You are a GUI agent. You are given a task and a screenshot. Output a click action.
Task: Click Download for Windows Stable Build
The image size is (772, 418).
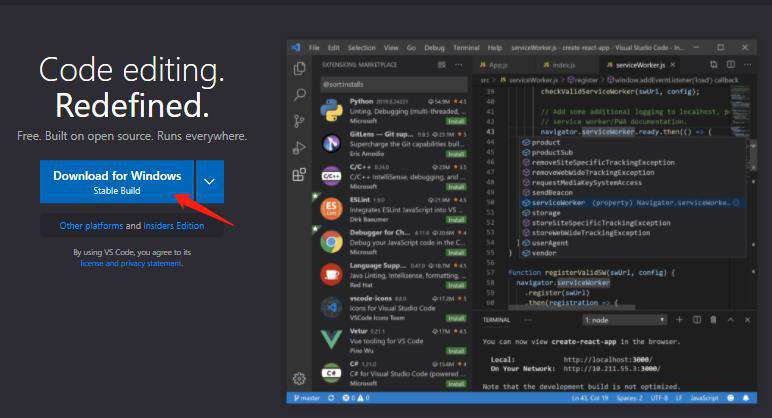[x=117, y=182]
